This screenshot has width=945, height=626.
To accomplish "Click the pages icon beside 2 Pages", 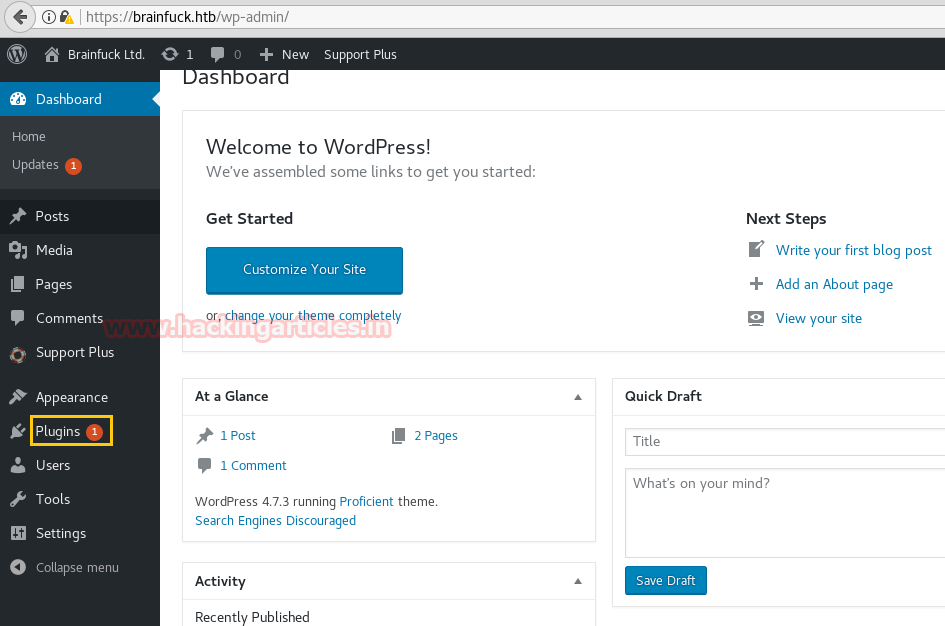I will (x=398, y=436).
